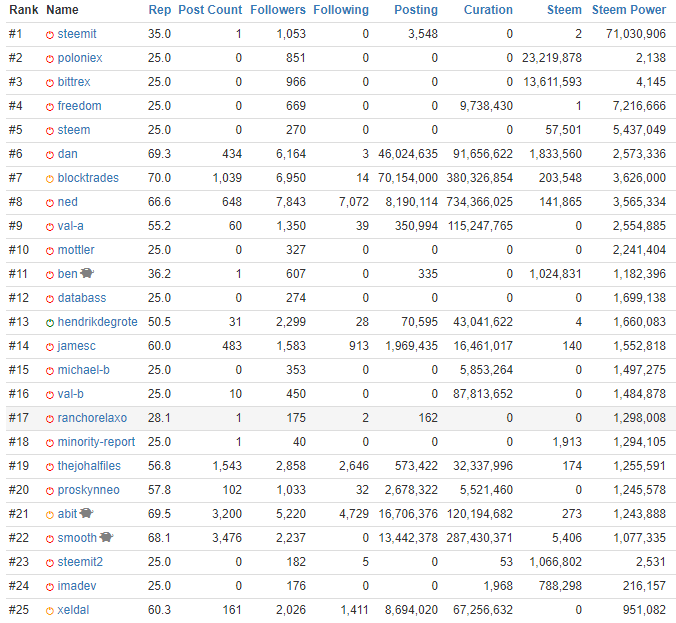Open the ranchorelaxo account link

tap(92, 418)
